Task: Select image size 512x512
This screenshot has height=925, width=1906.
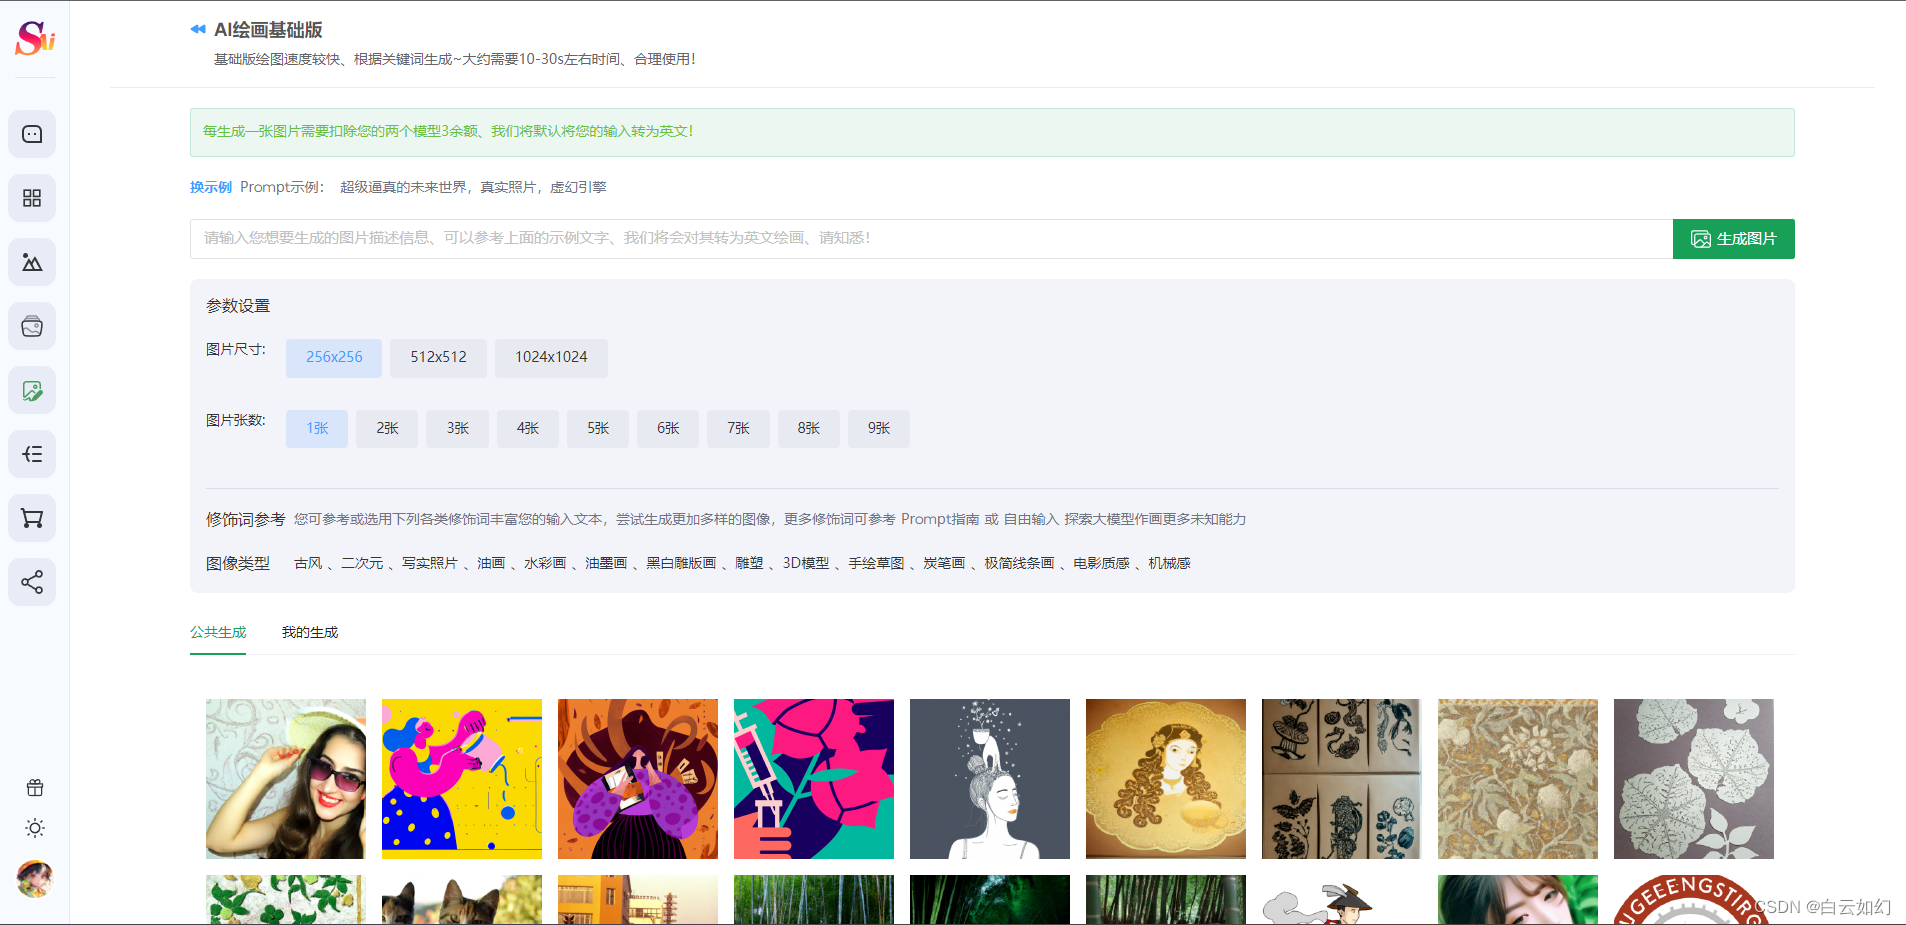Action: (438, 357)
